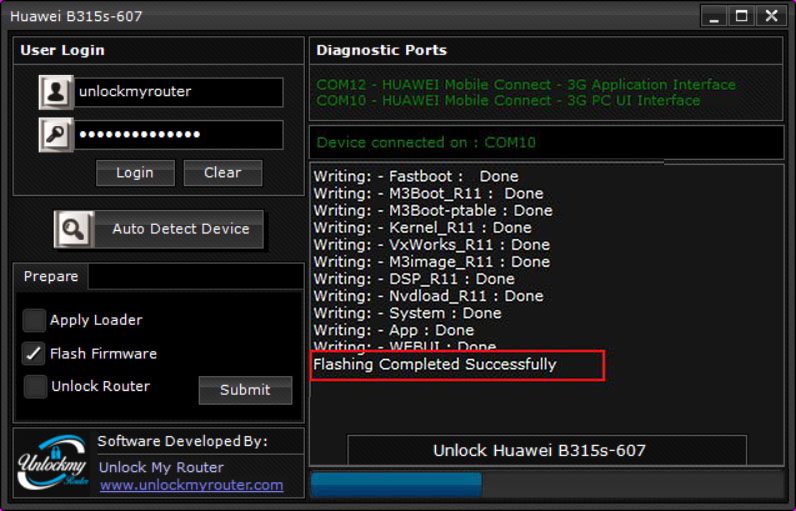Click log line 'Writing: - DSP_R11 : Done'

click(414, 279)
